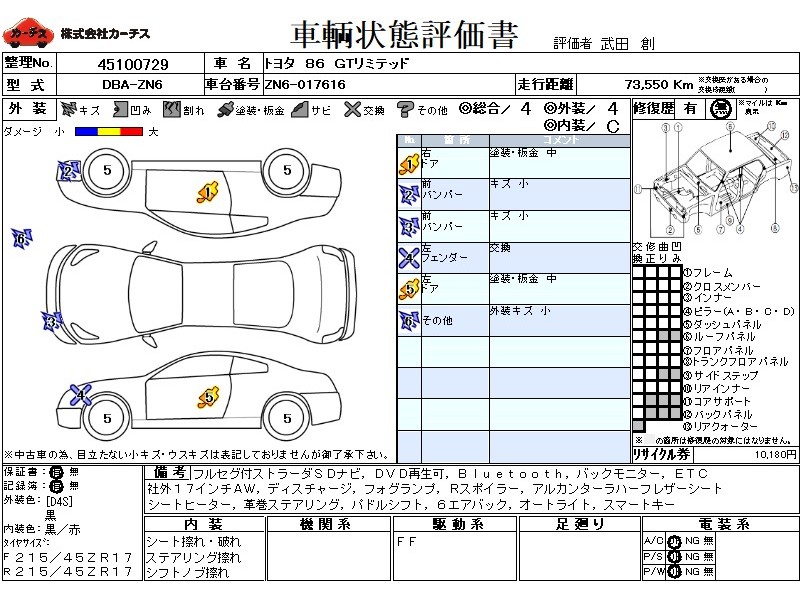Click the car name トヨタ 86 GTリミテッド
Image resolution: width=800 pixels, height=600 pixels.
[x=337, y=64]
